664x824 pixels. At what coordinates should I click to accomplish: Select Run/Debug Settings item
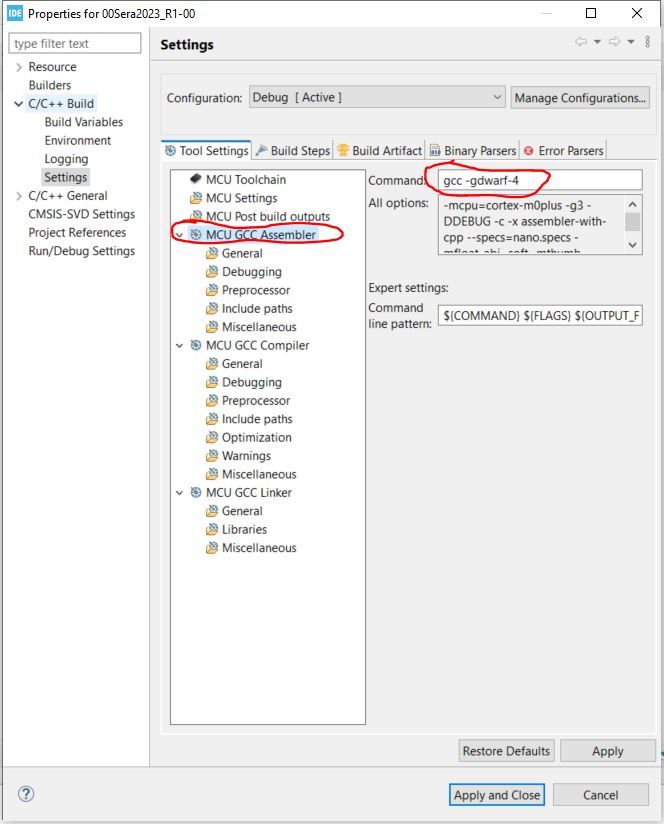(81, 251)
